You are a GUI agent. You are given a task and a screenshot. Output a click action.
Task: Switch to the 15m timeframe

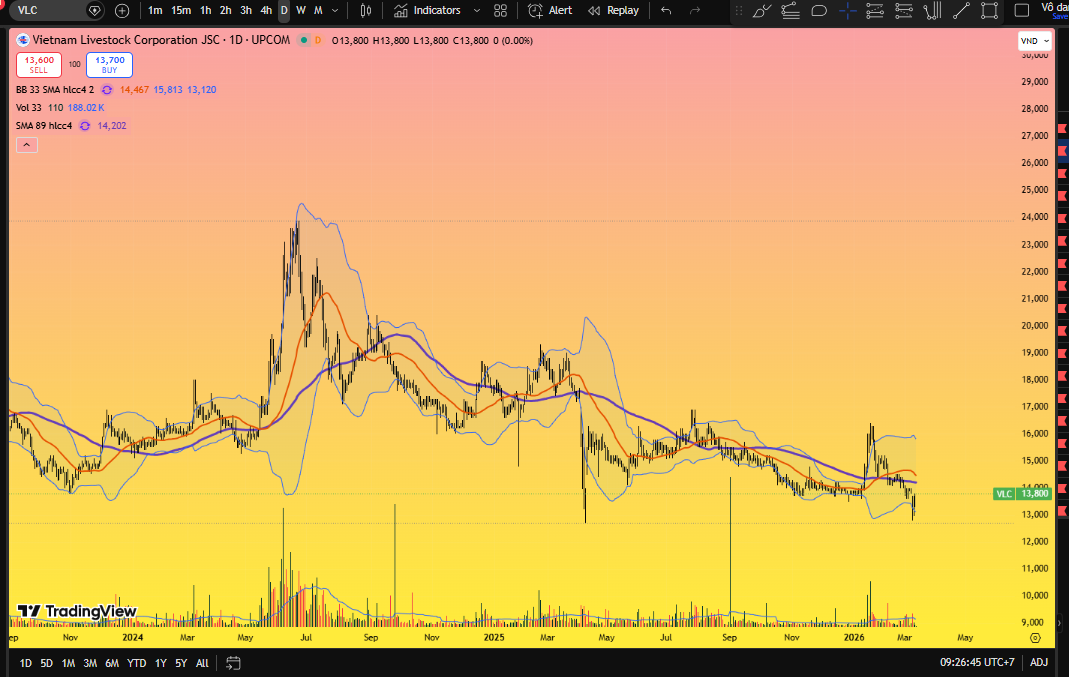[x=181, y=10]
